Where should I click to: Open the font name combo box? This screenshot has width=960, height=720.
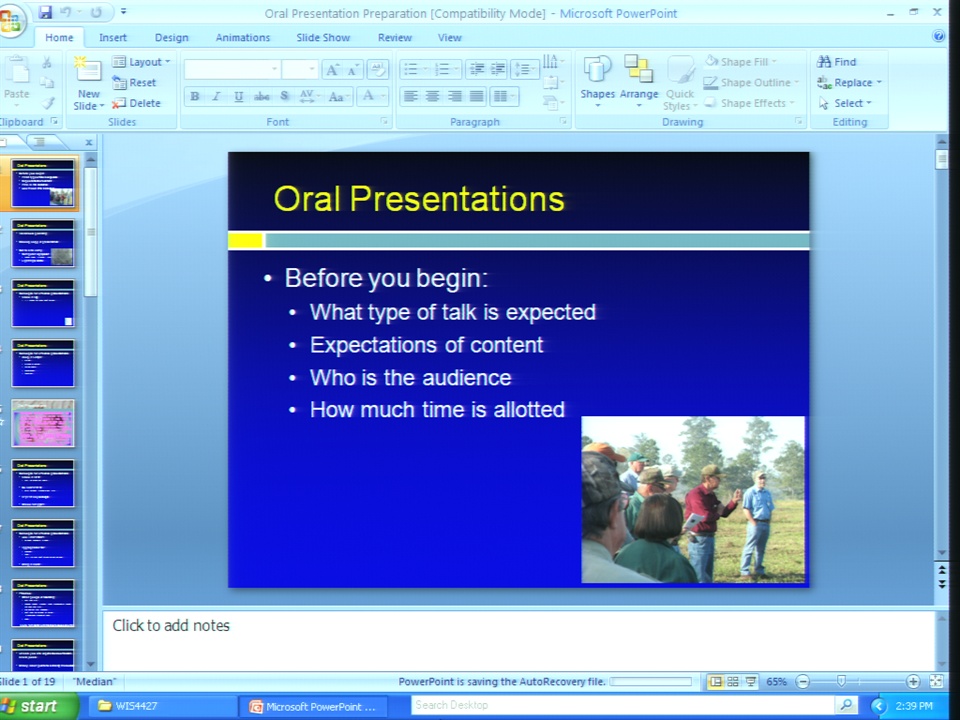232,69
